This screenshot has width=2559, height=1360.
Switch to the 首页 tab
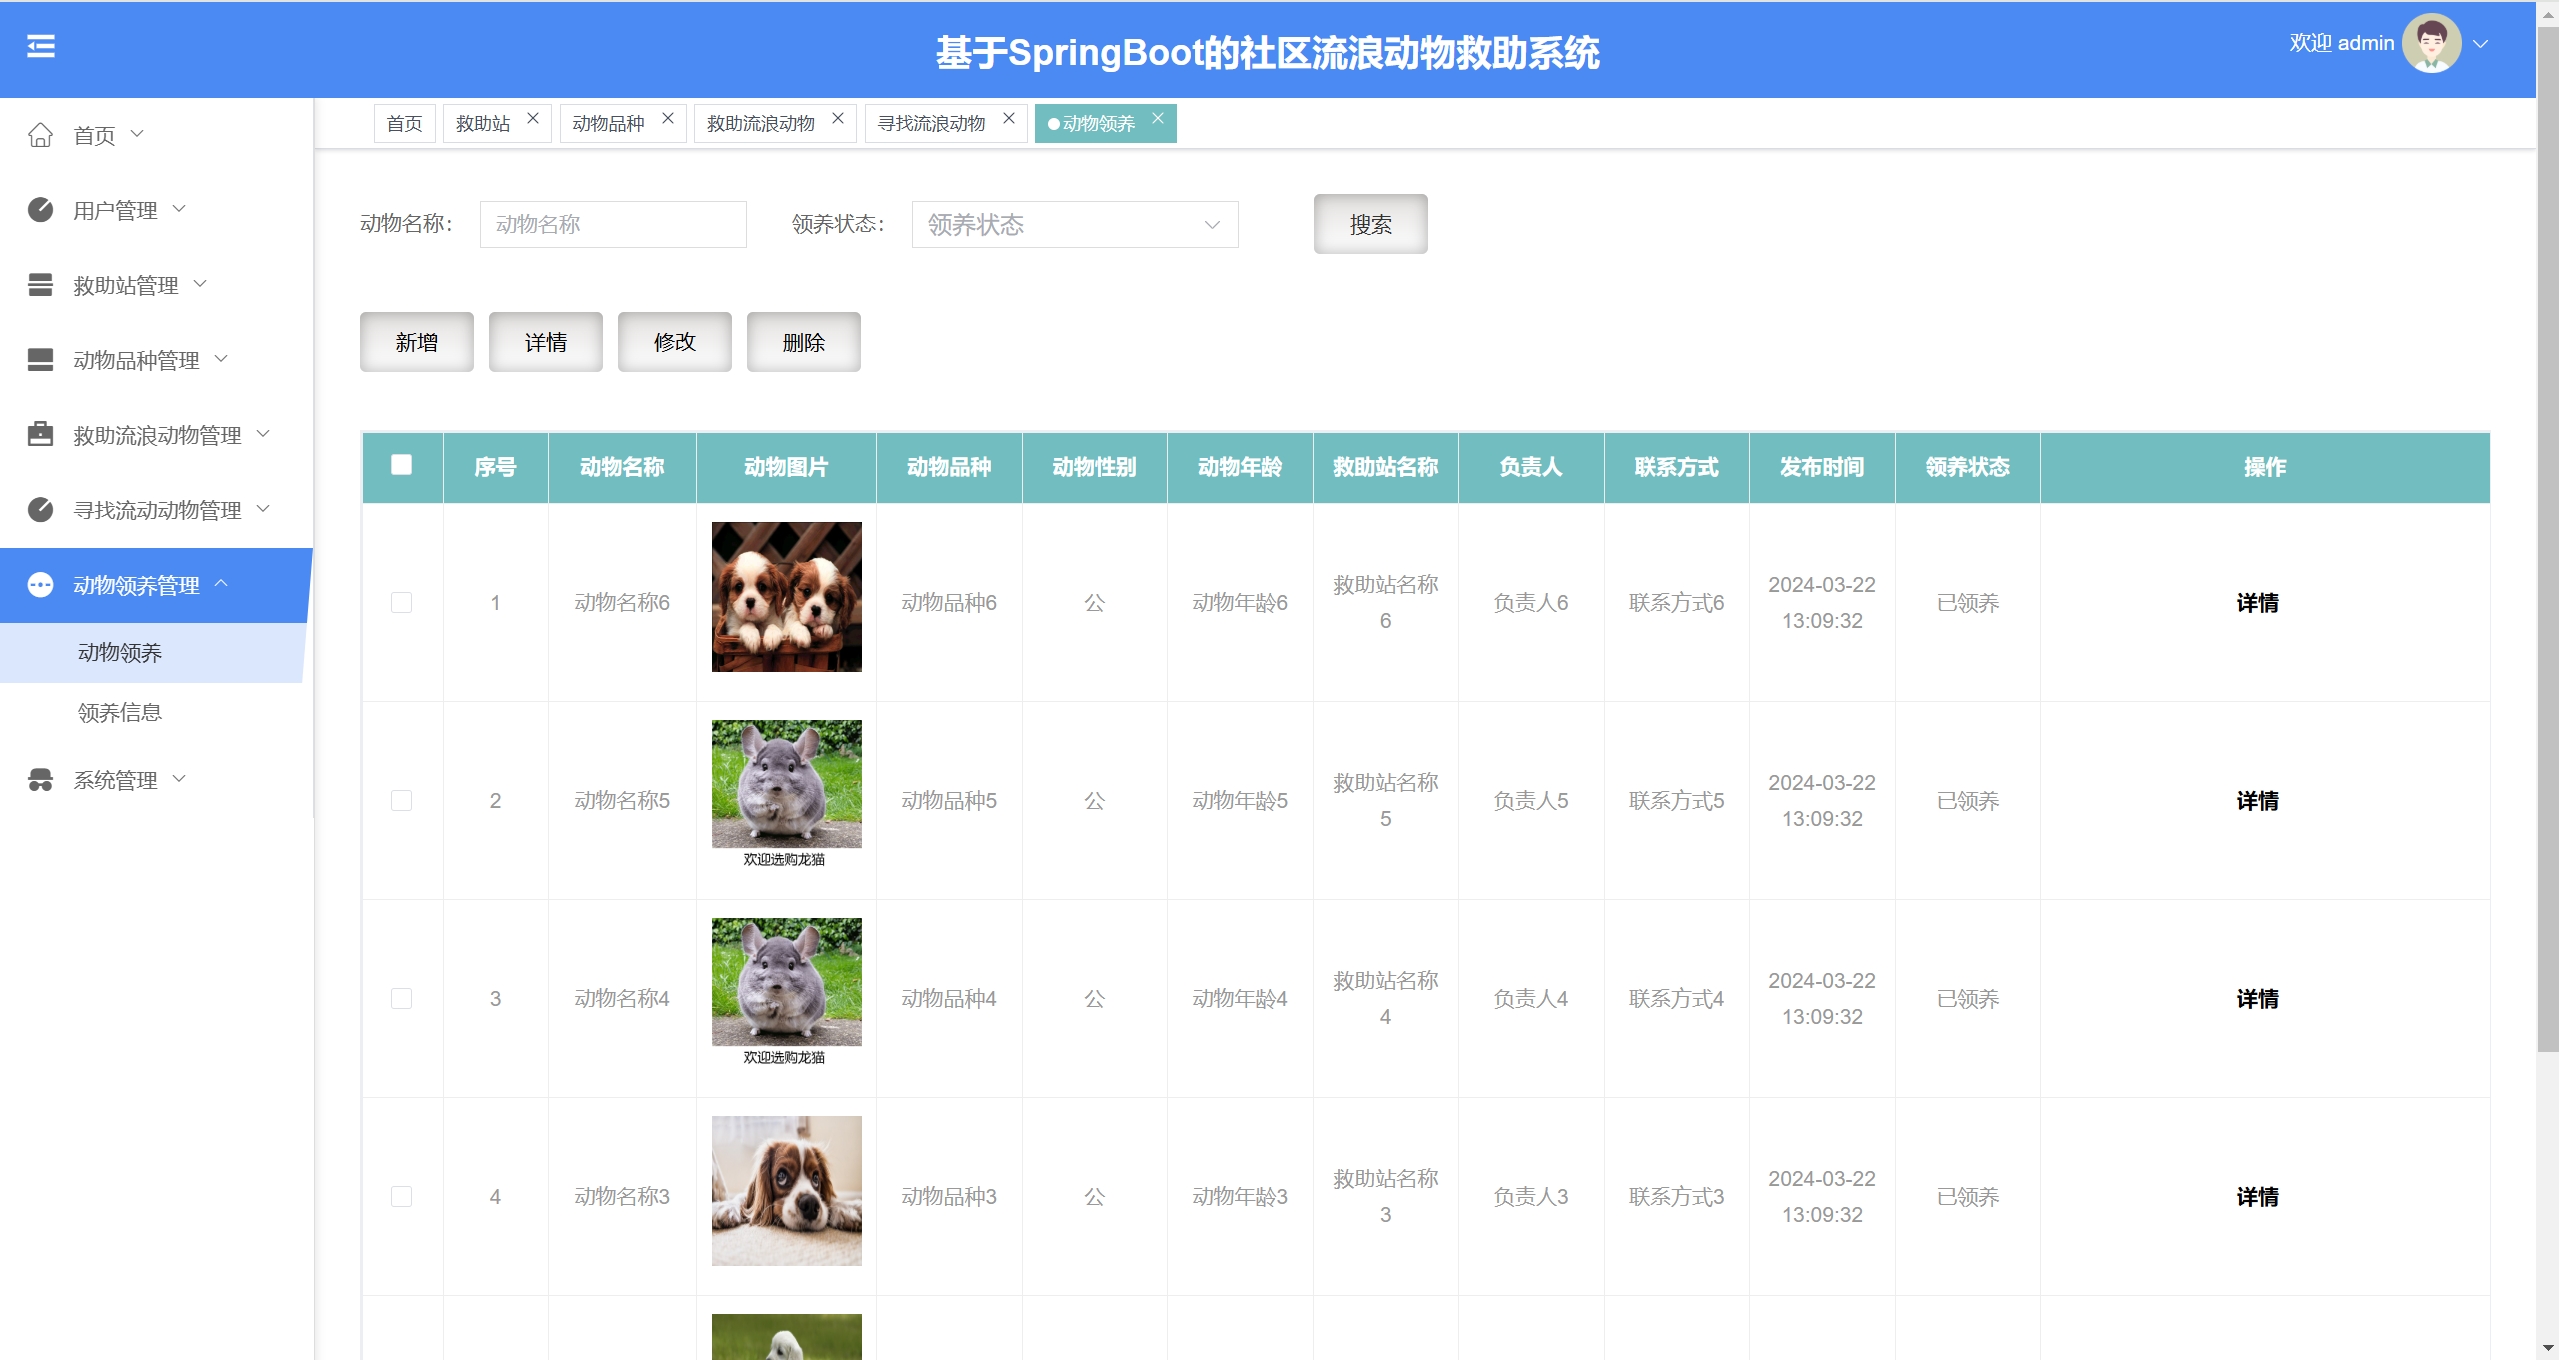click(x=405, y=124)
